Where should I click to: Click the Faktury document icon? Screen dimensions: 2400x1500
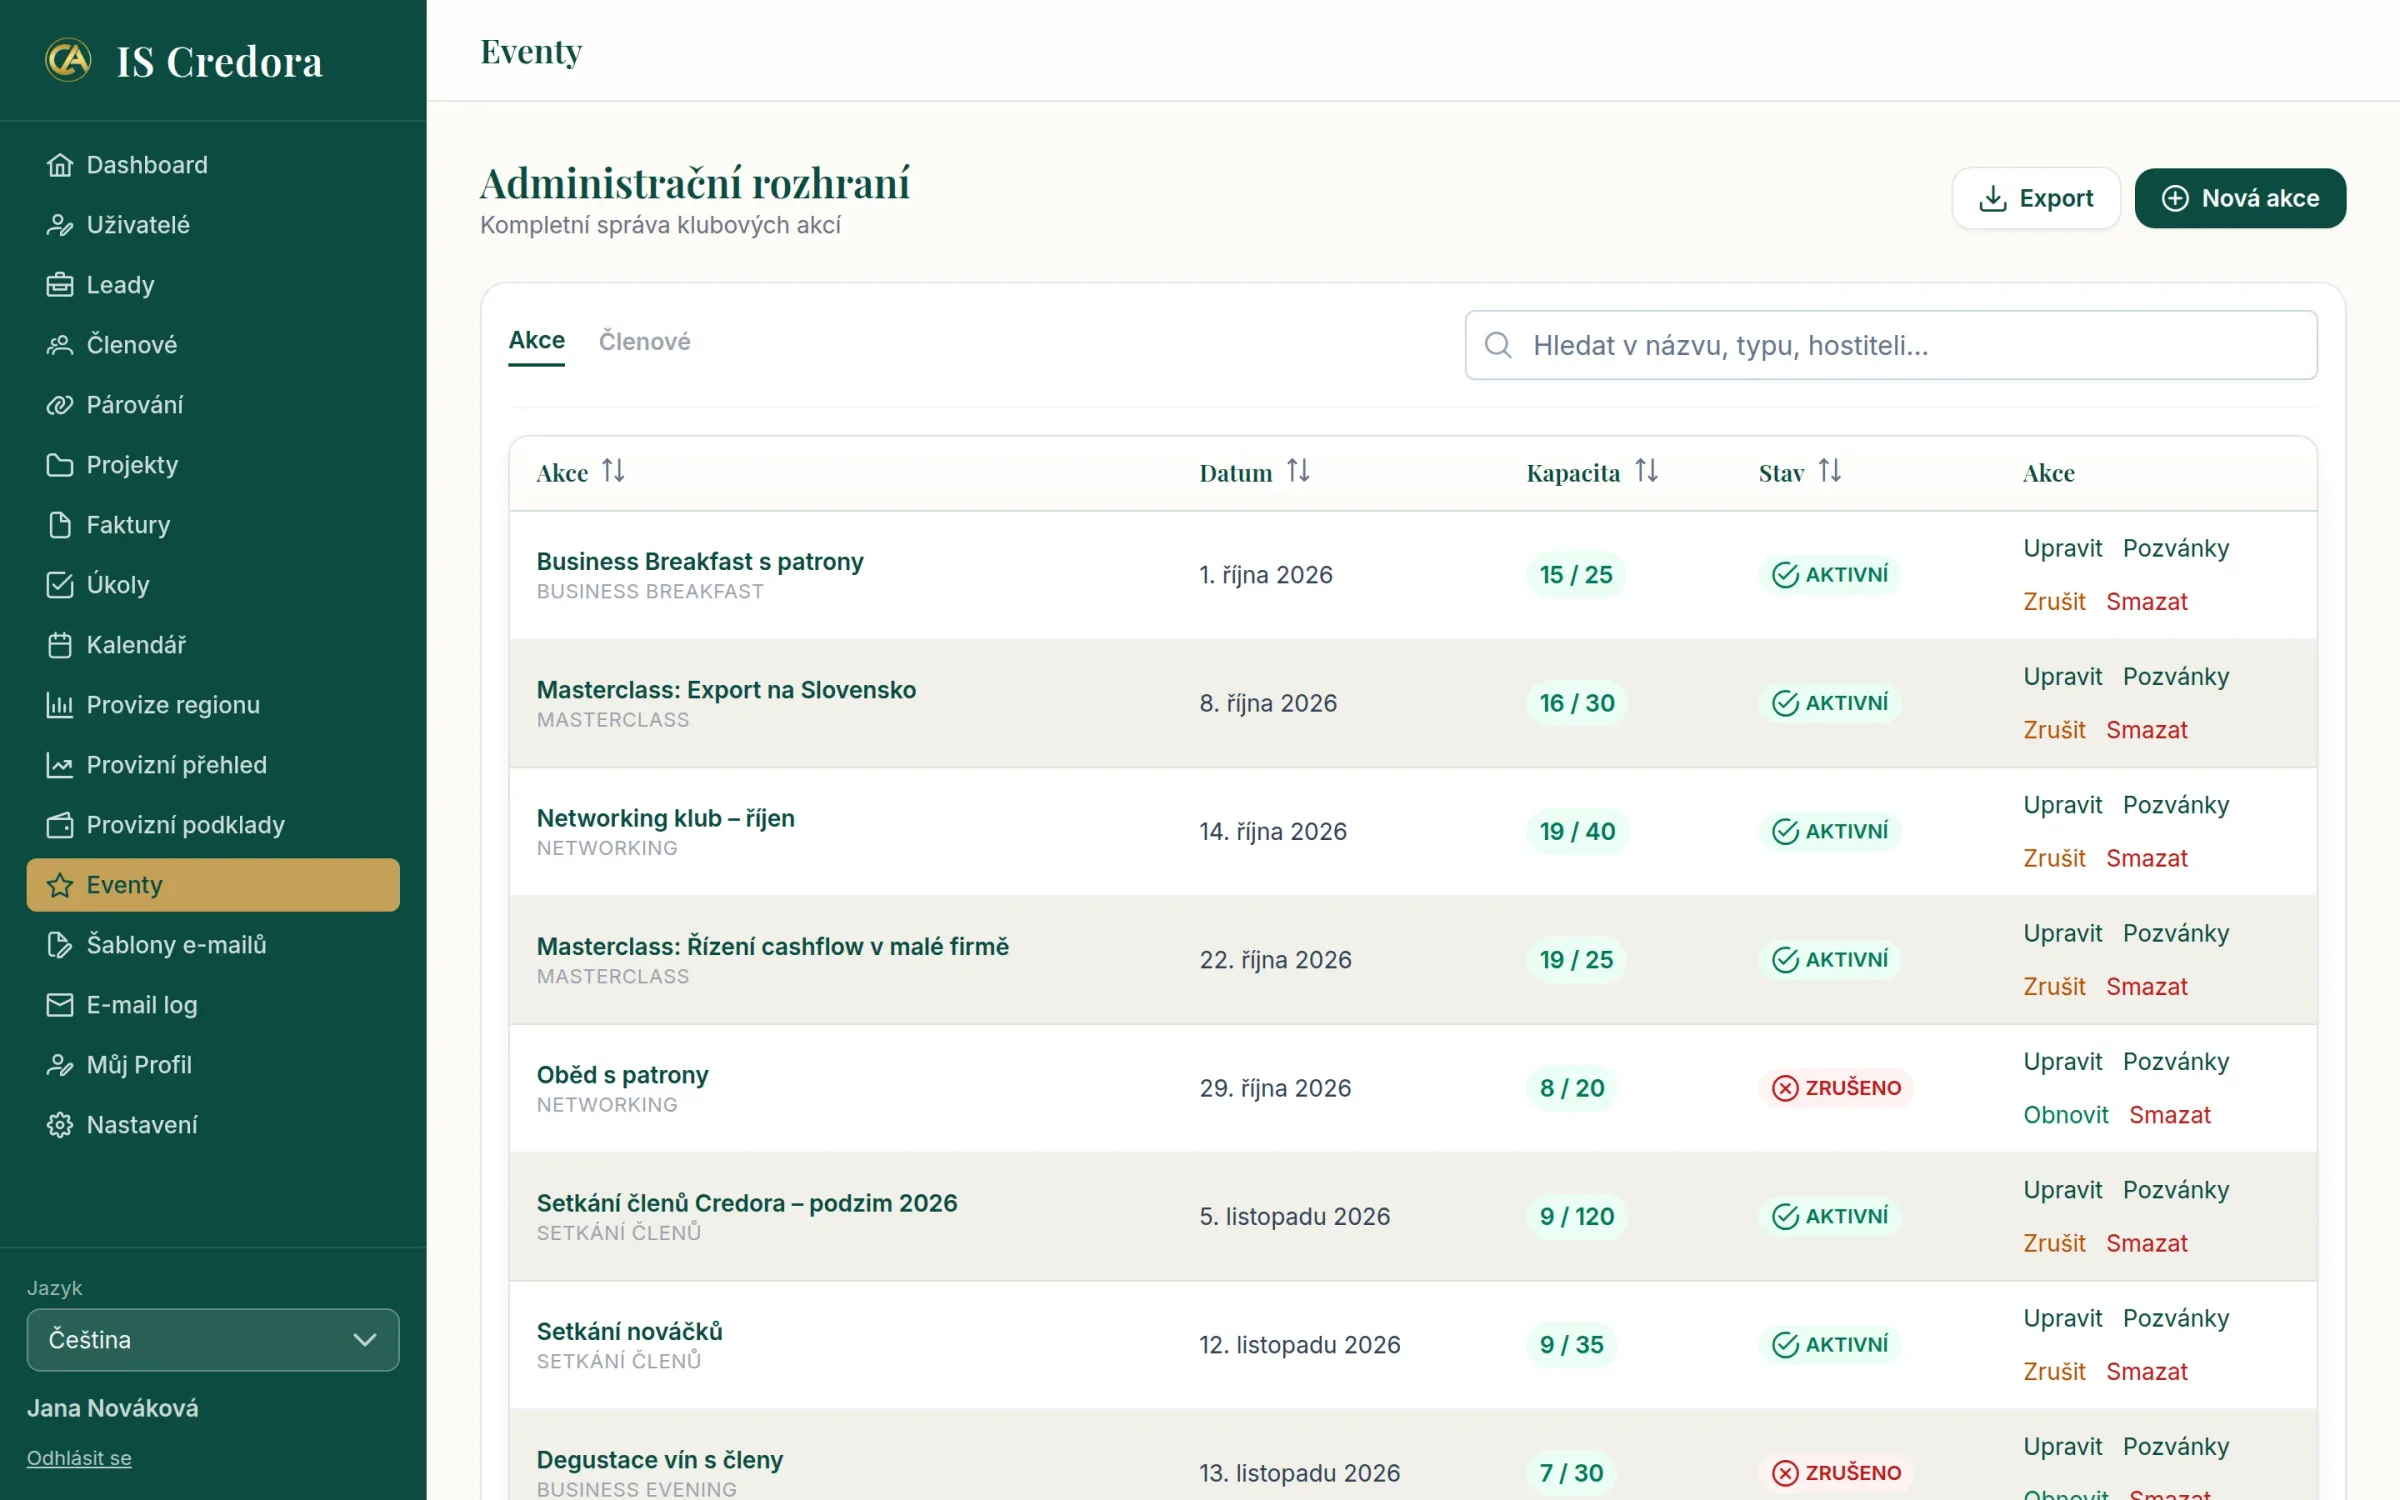[60, 525]
